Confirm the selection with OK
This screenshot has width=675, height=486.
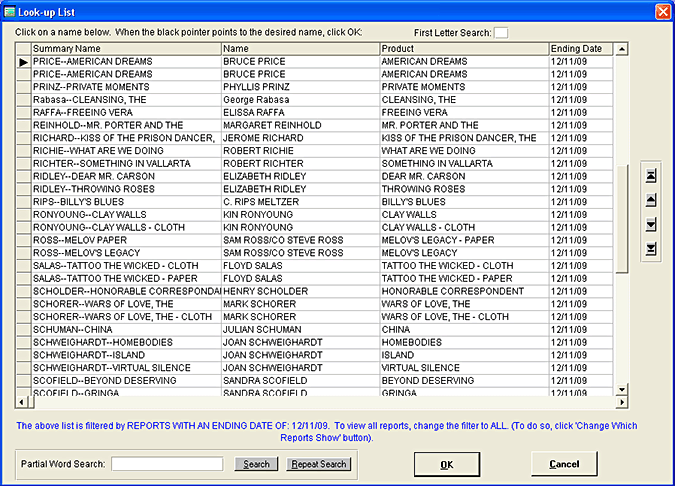pos(446,464)
